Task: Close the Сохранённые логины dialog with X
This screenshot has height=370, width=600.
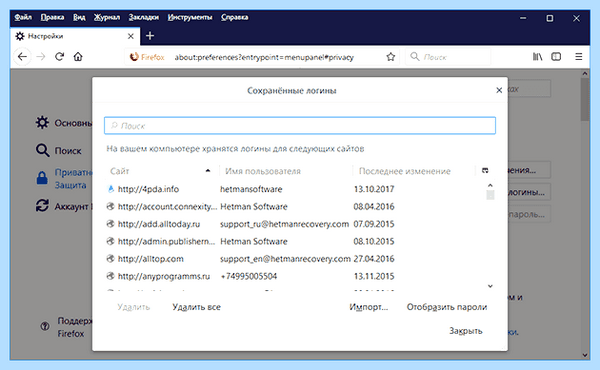Action: (499, 90)
